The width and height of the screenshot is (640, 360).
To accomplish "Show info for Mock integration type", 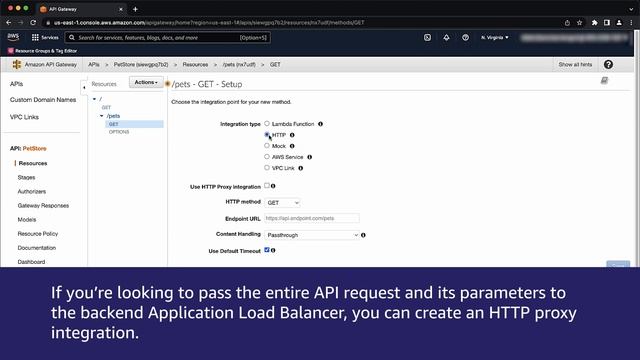I will 292,146.
